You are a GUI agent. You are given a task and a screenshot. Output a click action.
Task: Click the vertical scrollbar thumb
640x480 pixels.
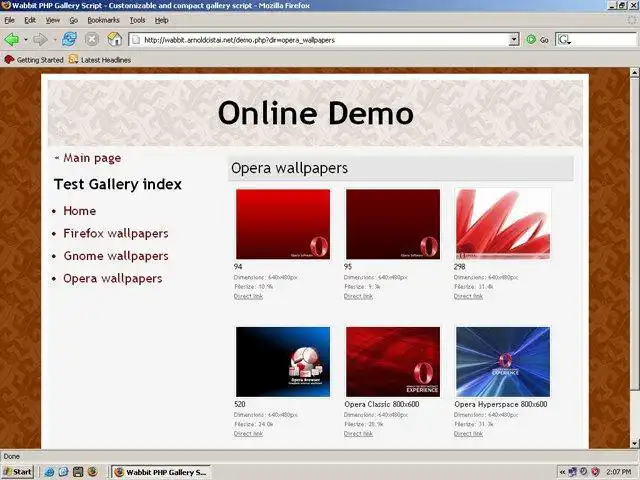pos(634,233)
